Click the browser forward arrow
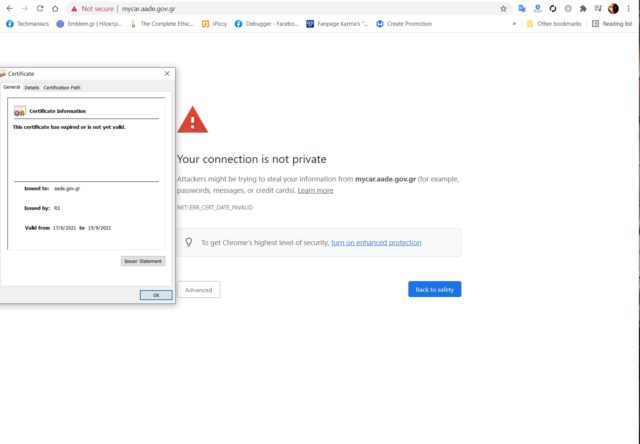Screen dimensions: 640x444 point(24,9)
